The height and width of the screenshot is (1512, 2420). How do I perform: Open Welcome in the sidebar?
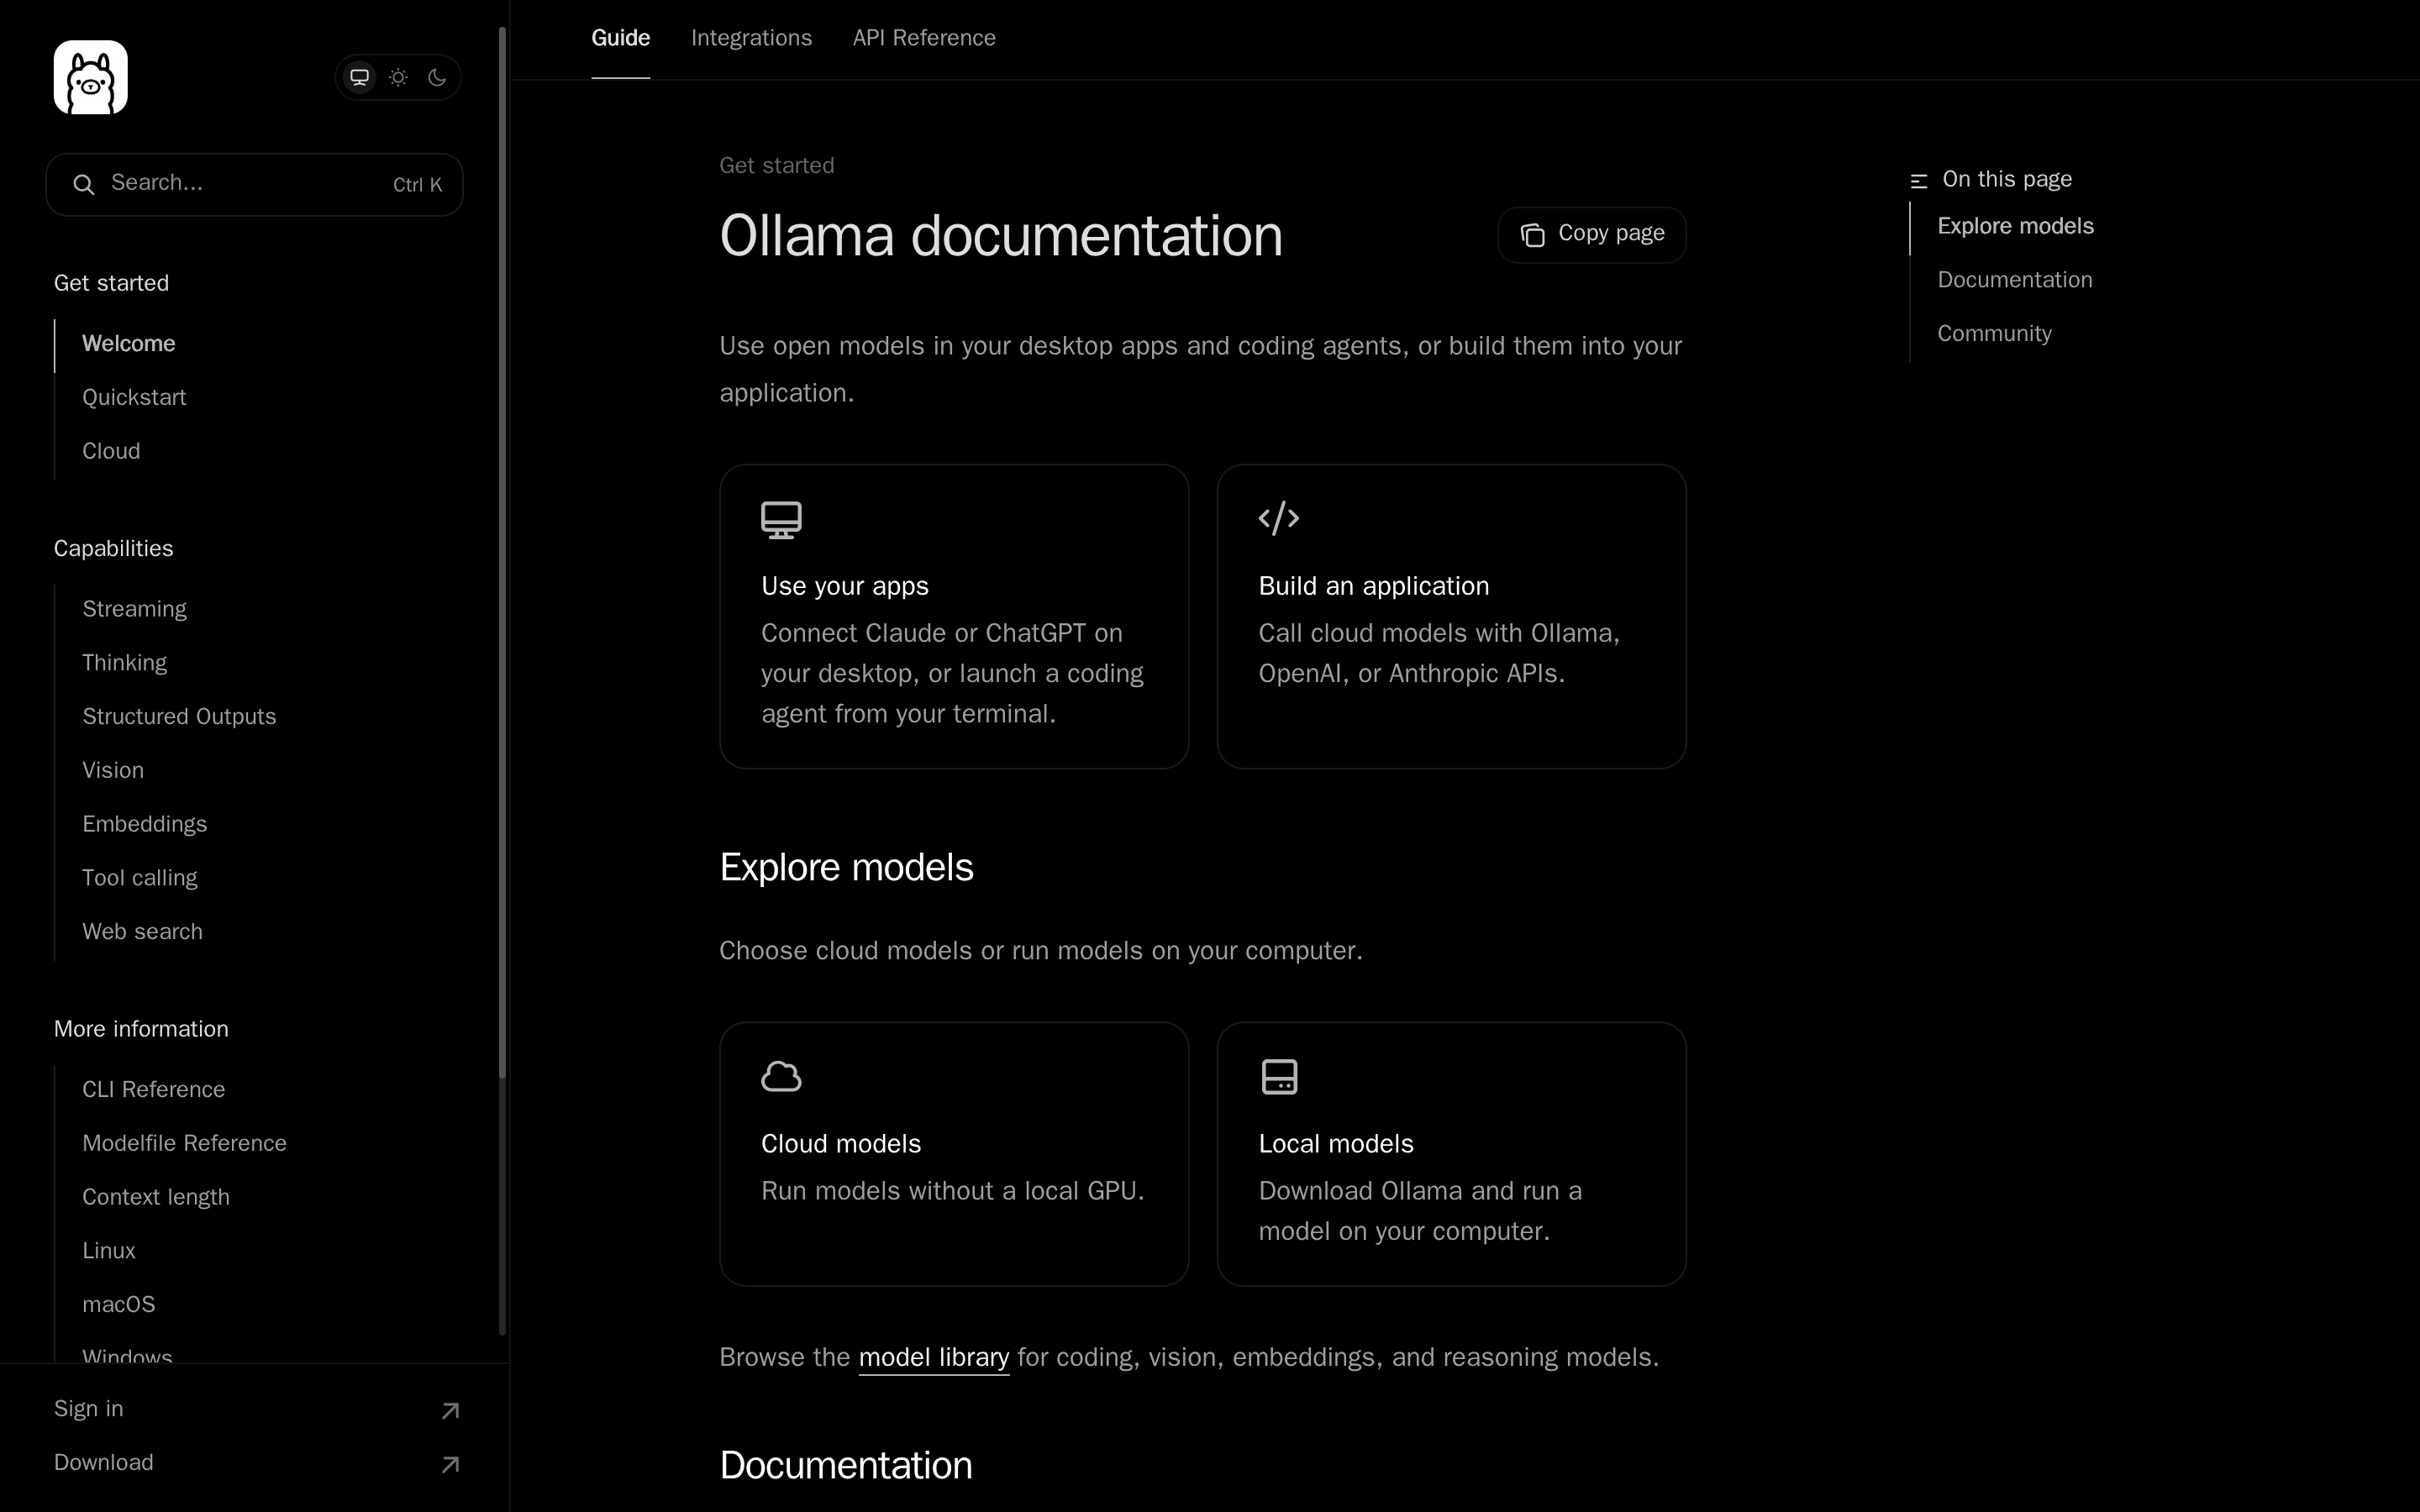coord(129,344)
